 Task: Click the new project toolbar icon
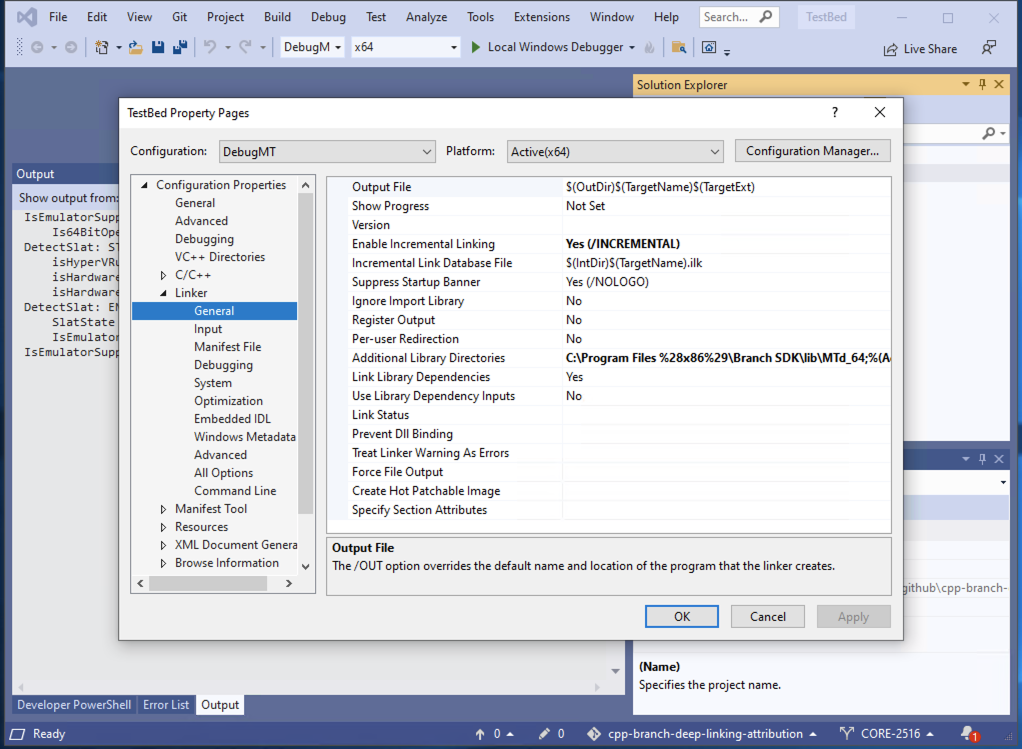click(102, 47)
